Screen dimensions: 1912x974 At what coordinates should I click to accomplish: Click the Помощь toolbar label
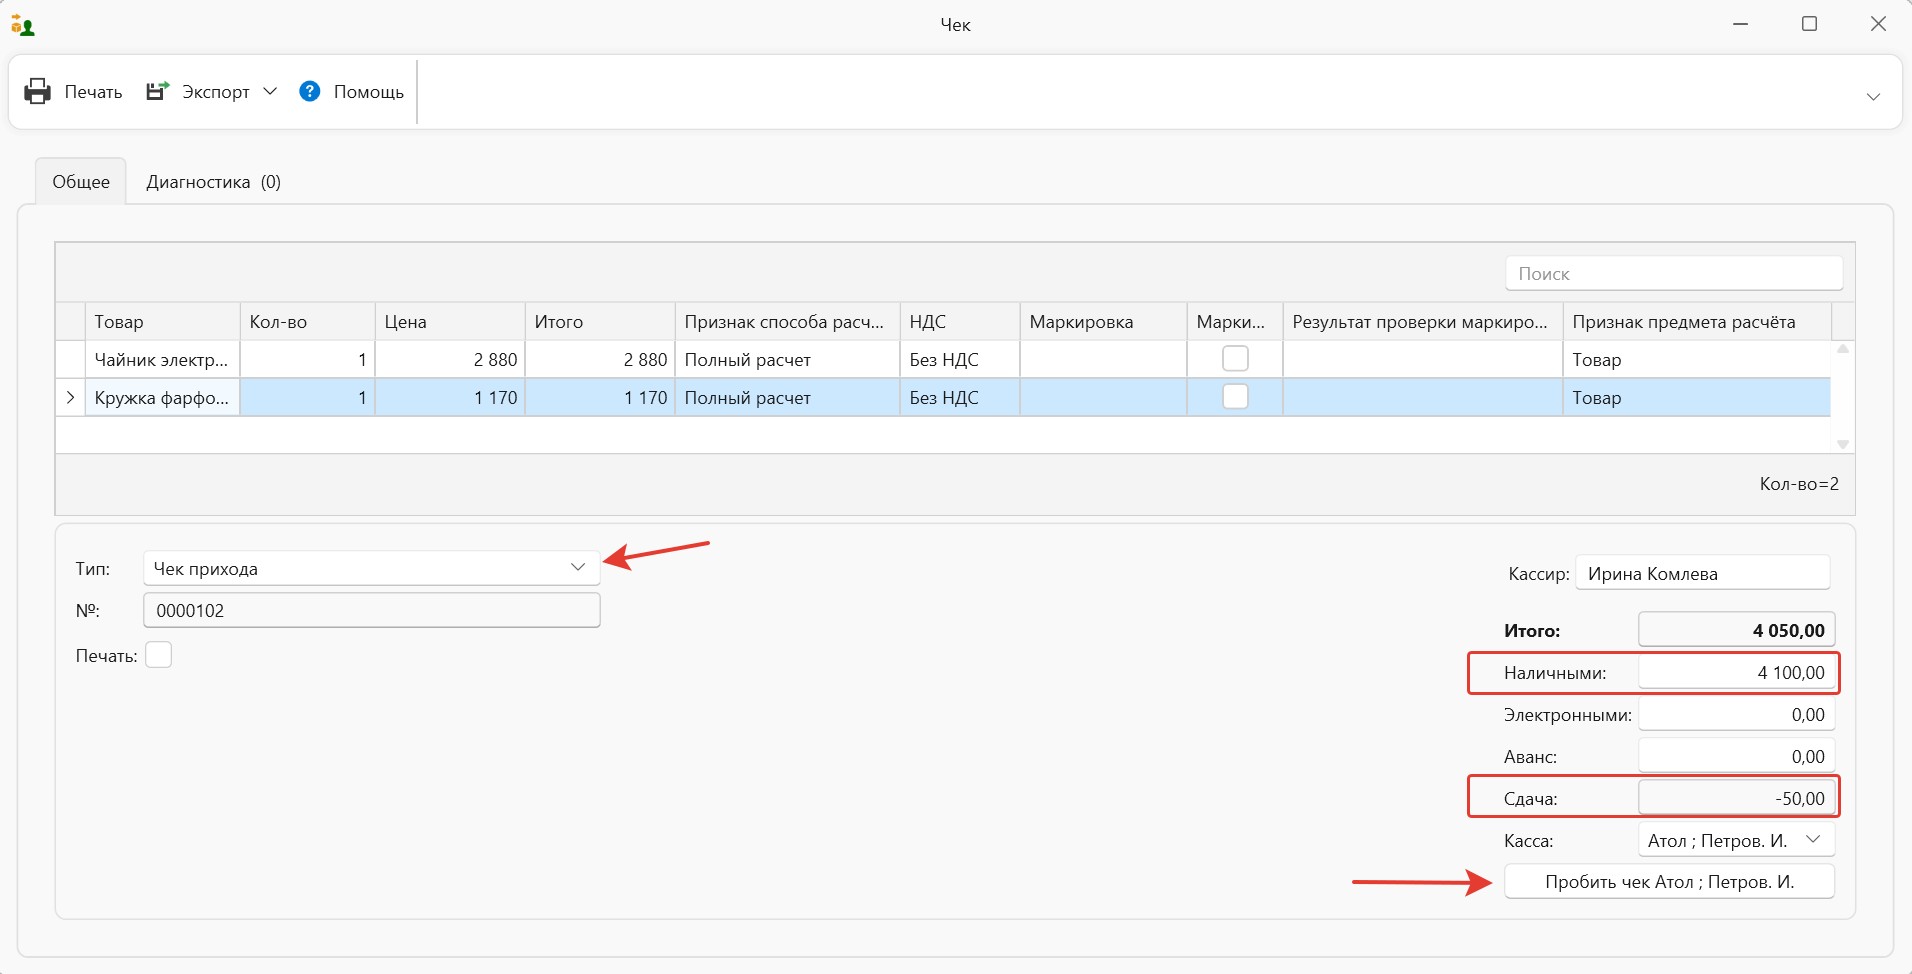tap(369, 92)
